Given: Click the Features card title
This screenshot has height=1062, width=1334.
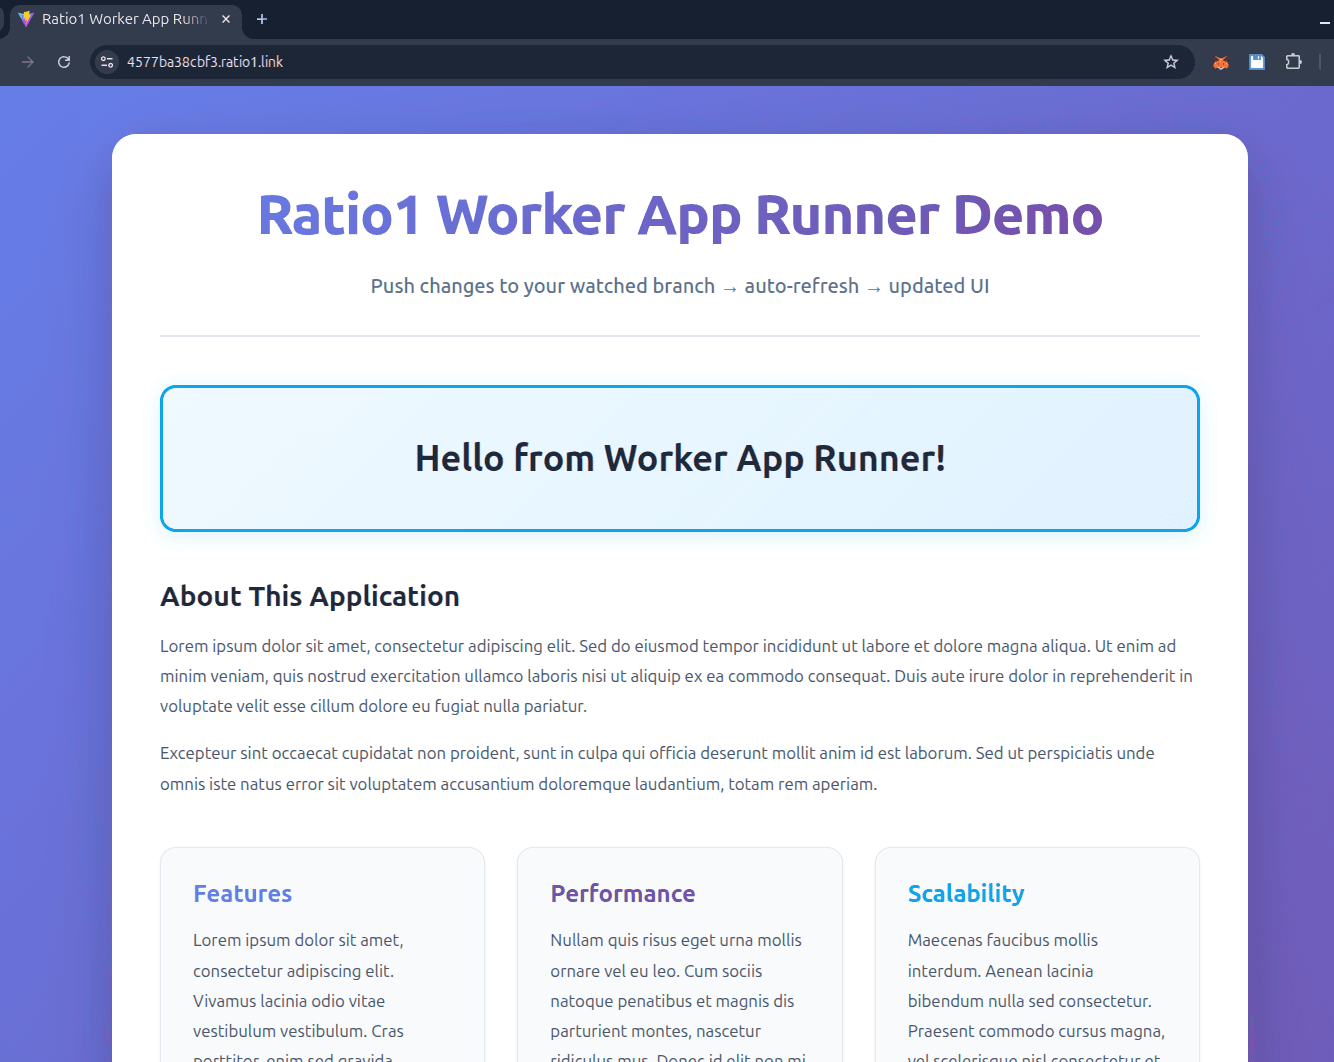Looking at the screenshot, I should click(243, 894).
